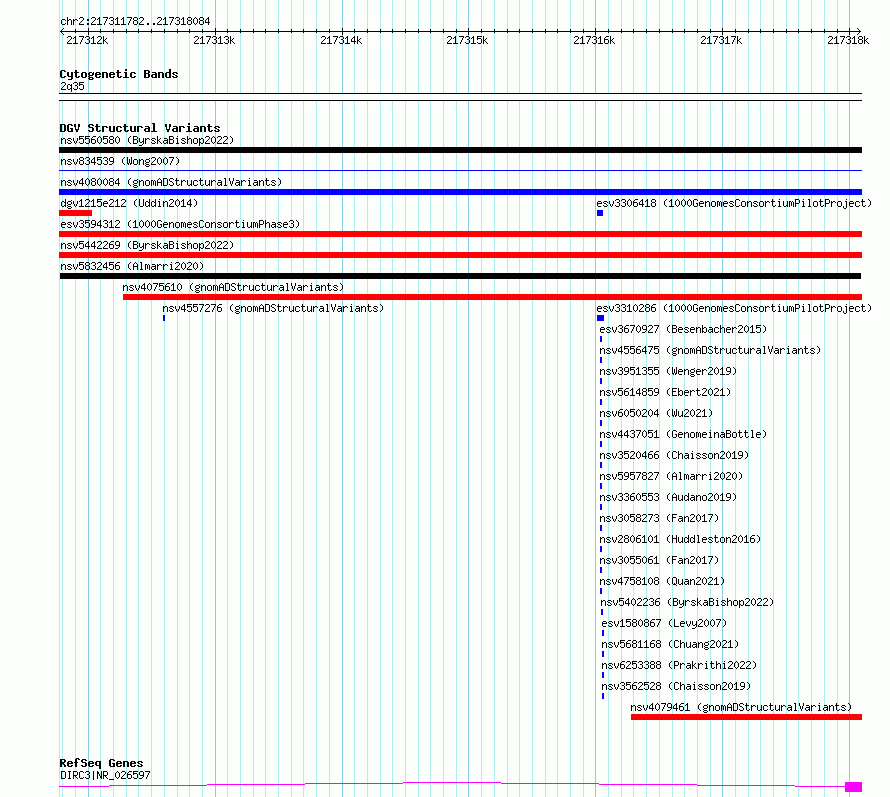The image size is (890, 797).
Task: Click the RefSeq Genes track title
Action: [101, 764]
